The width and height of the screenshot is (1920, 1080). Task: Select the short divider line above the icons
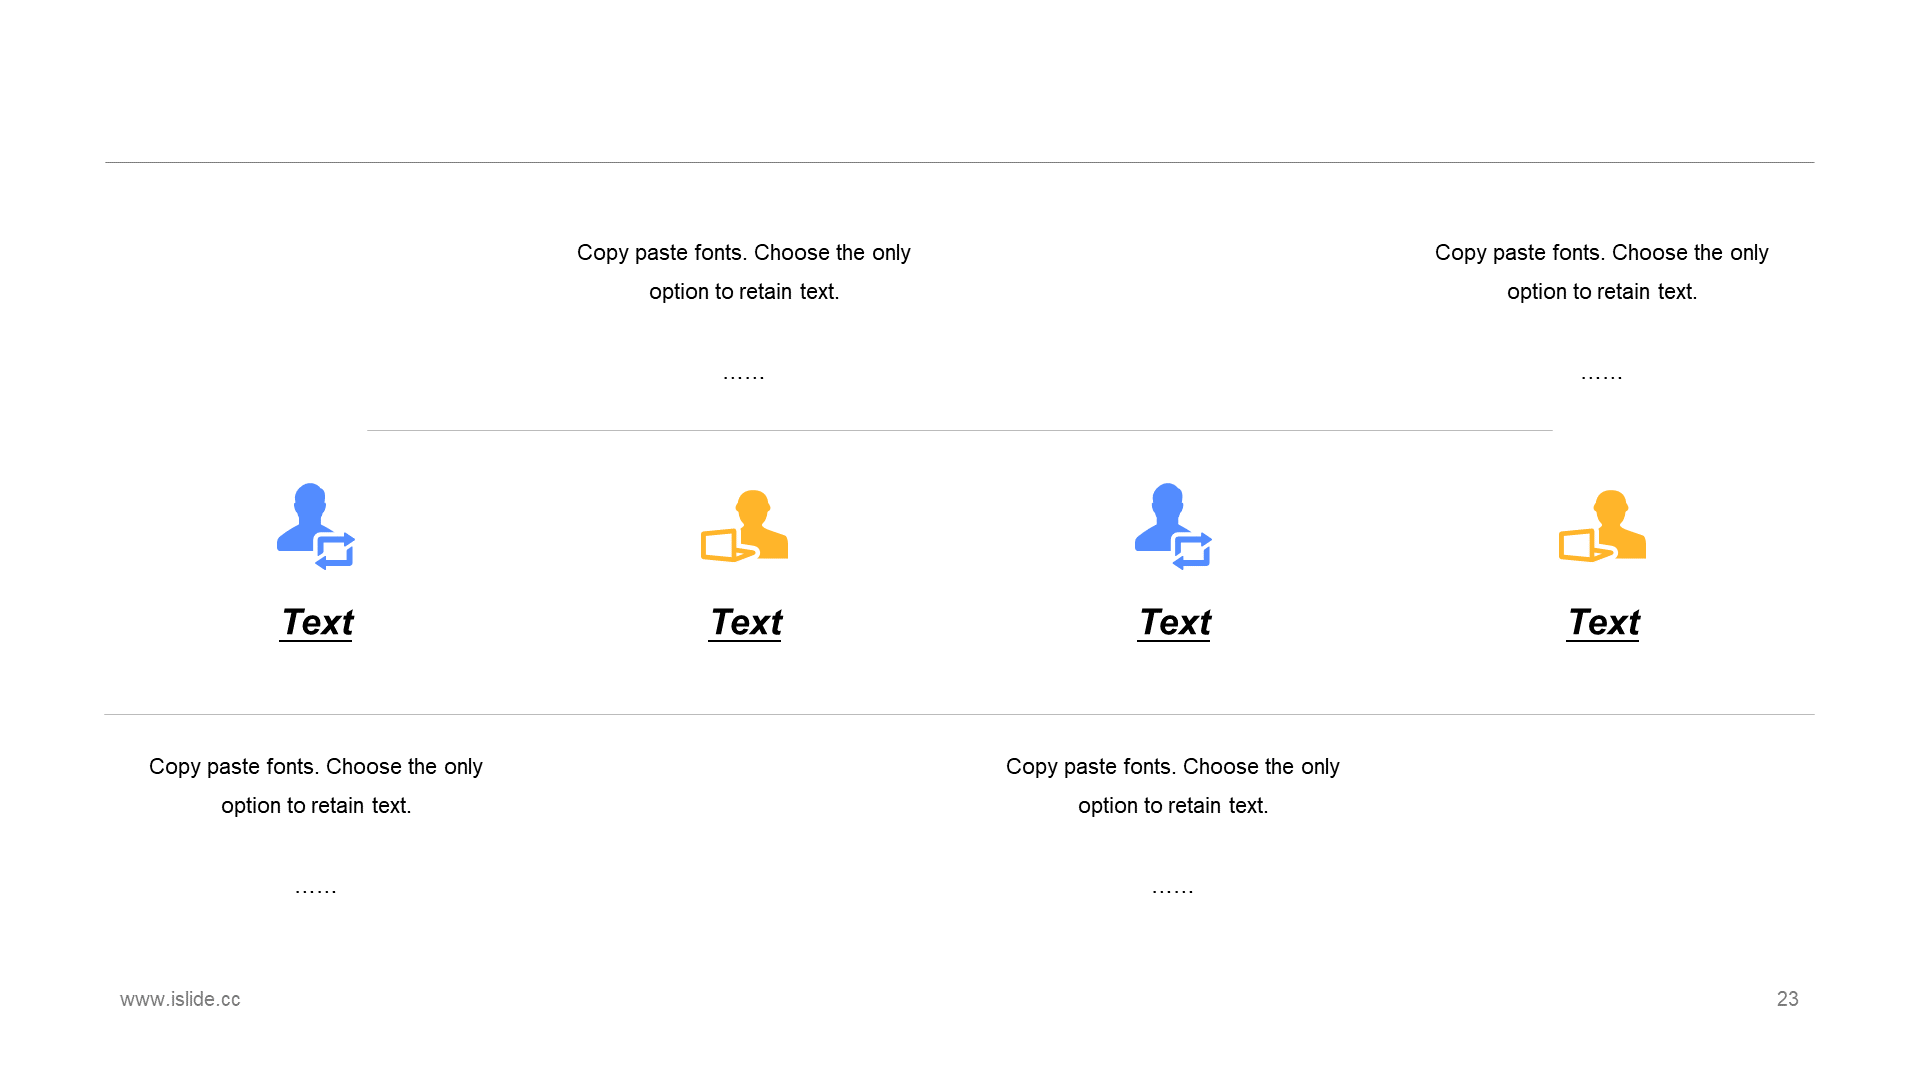click(x=960, y=430)
